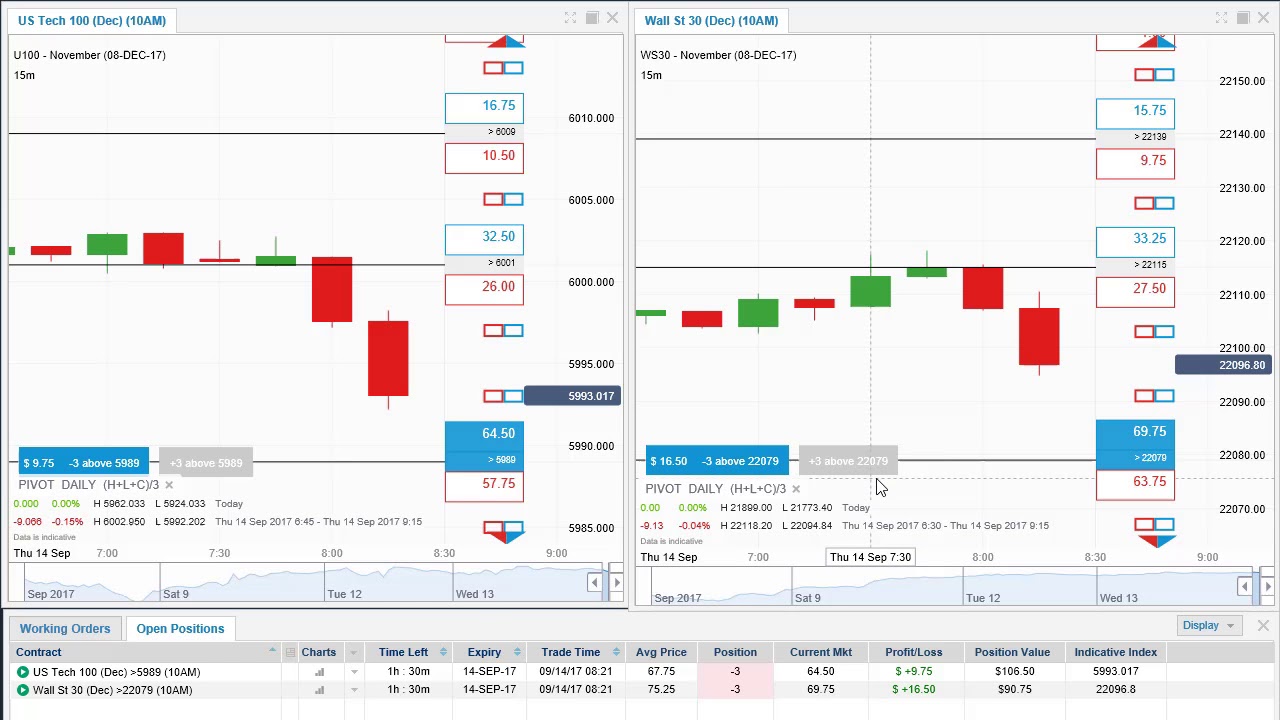Image resolution: width=1280 pixels, height=720 pixels.
Task: Select the '$ 16.50 -3 above 22079' position label
Action: click(x=716, y=461)
